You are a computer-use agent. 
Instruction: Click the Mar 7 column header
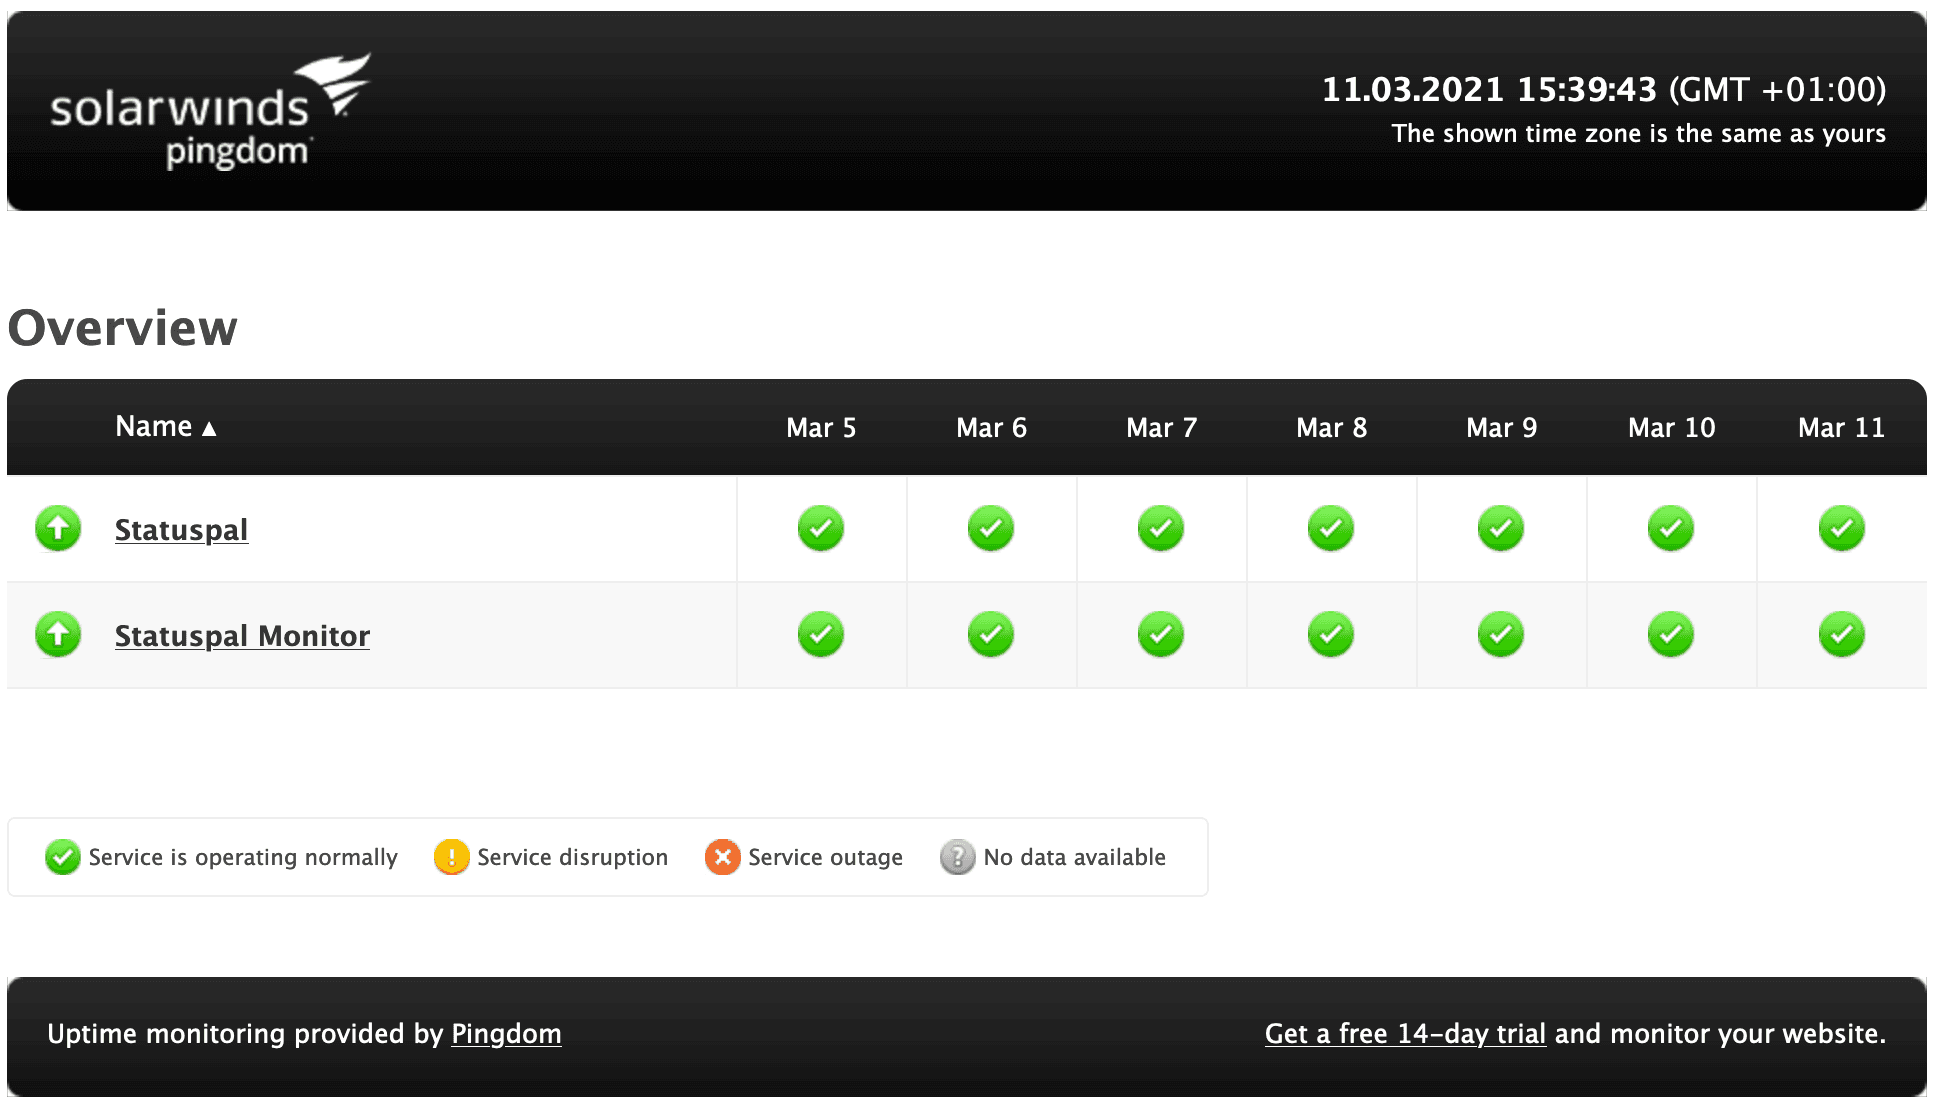(x=1161, y=428)
